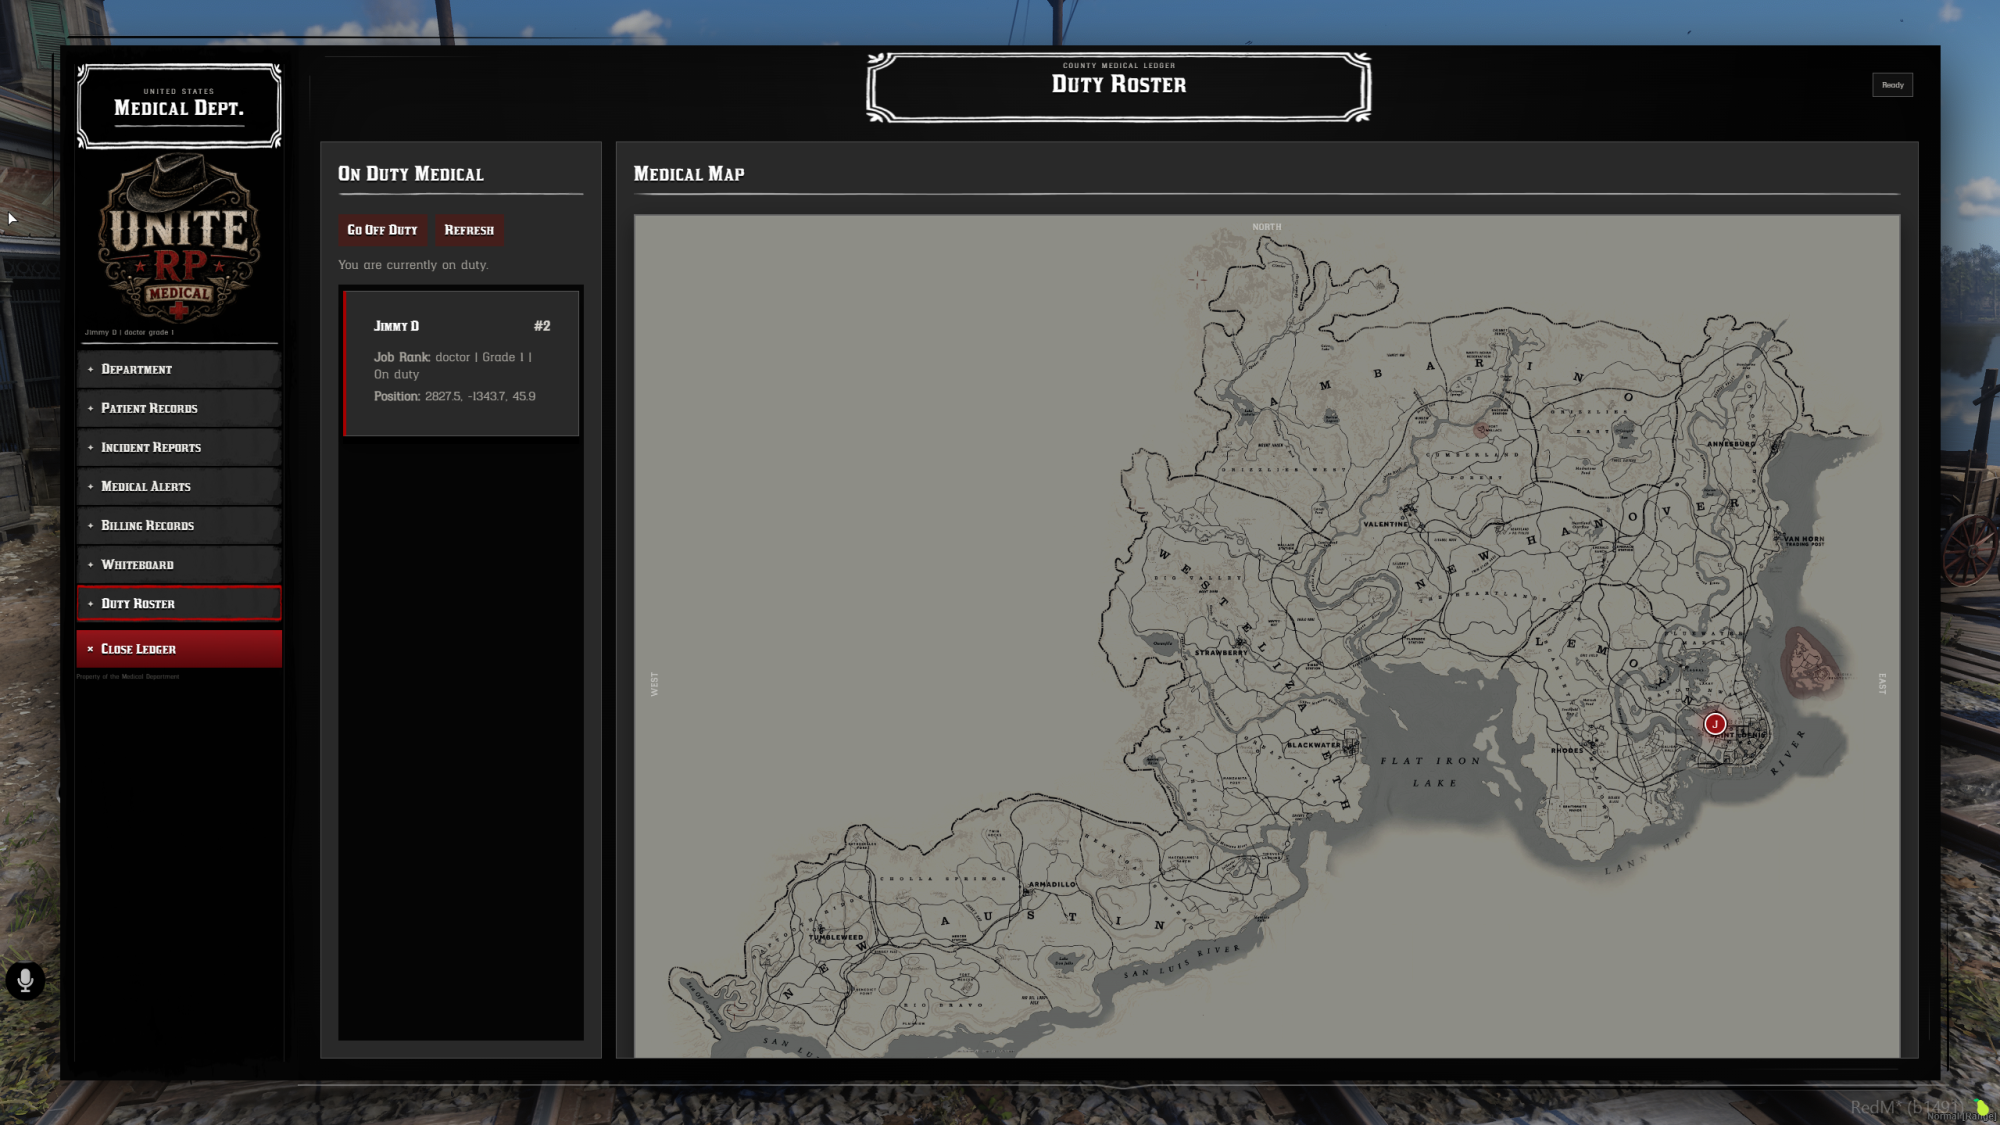The width and height of the screenshot is (2000, 1125).
Task: Open the Department section
Action: tap(179, 369)
